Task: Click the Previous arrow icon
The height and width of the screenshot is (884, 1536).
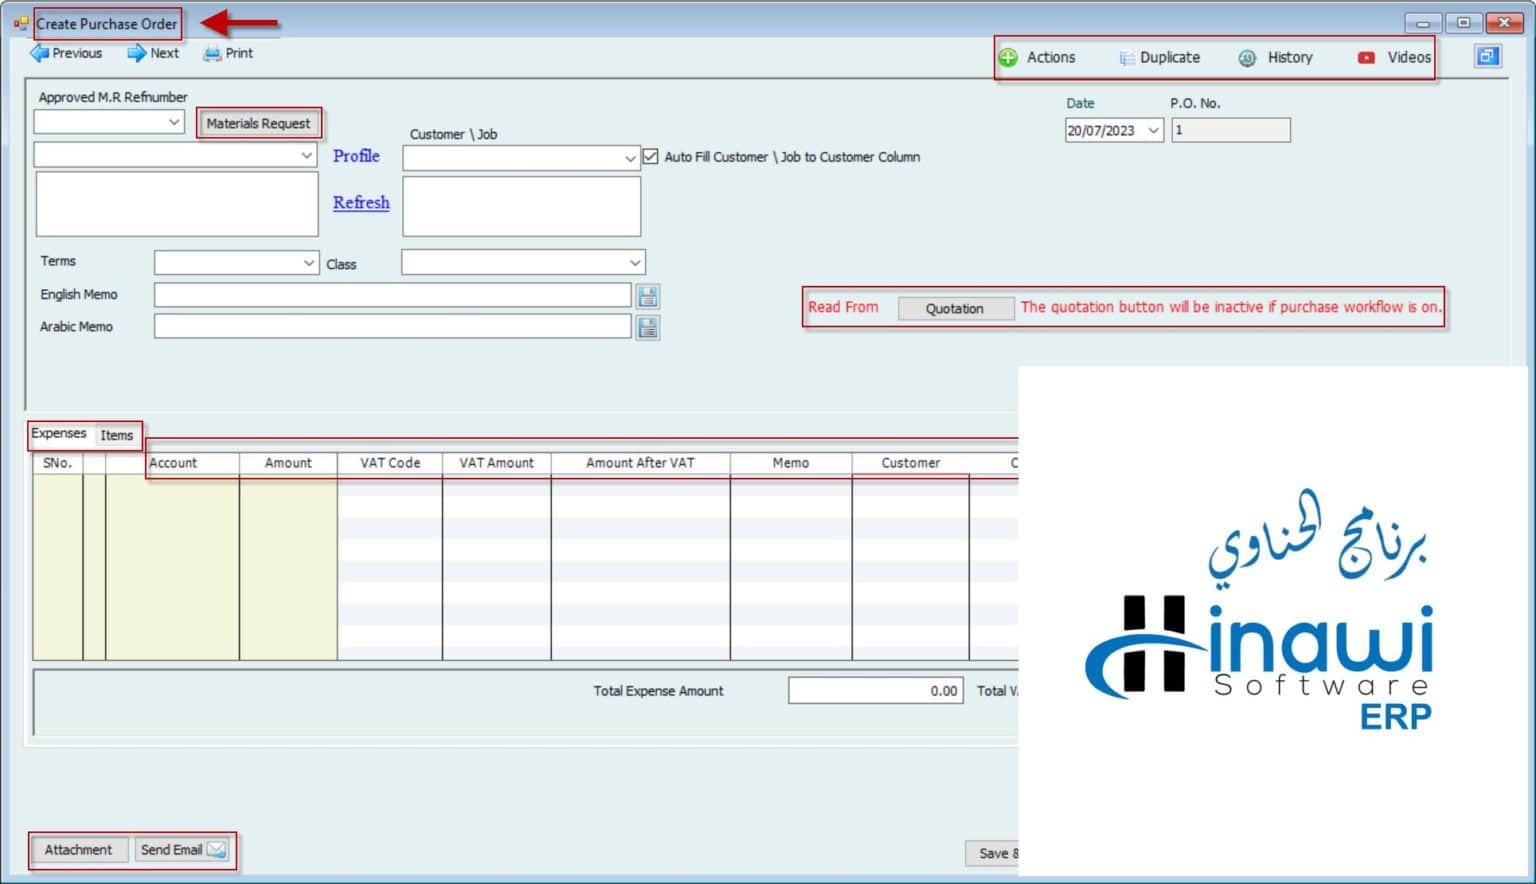Action: pos(40,53)
